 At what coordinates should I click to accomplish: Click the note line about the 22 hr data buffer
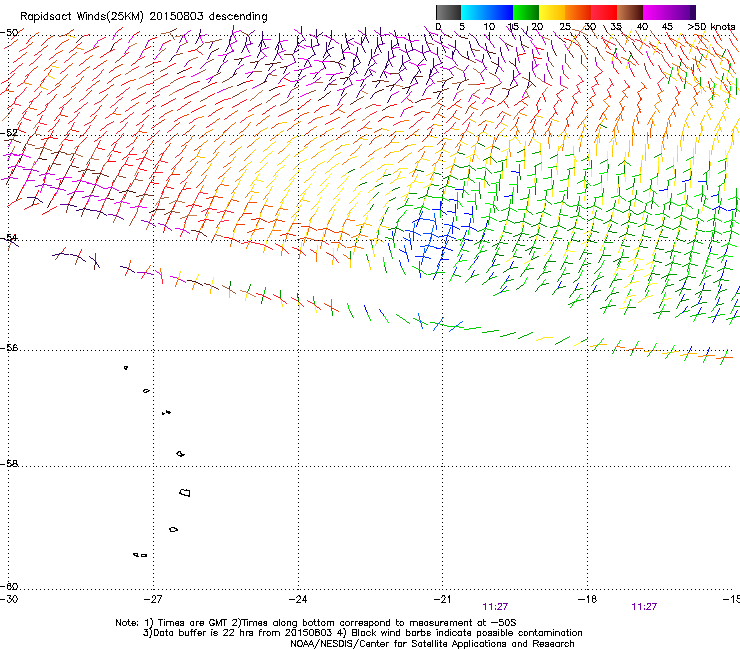pos(362,633)
